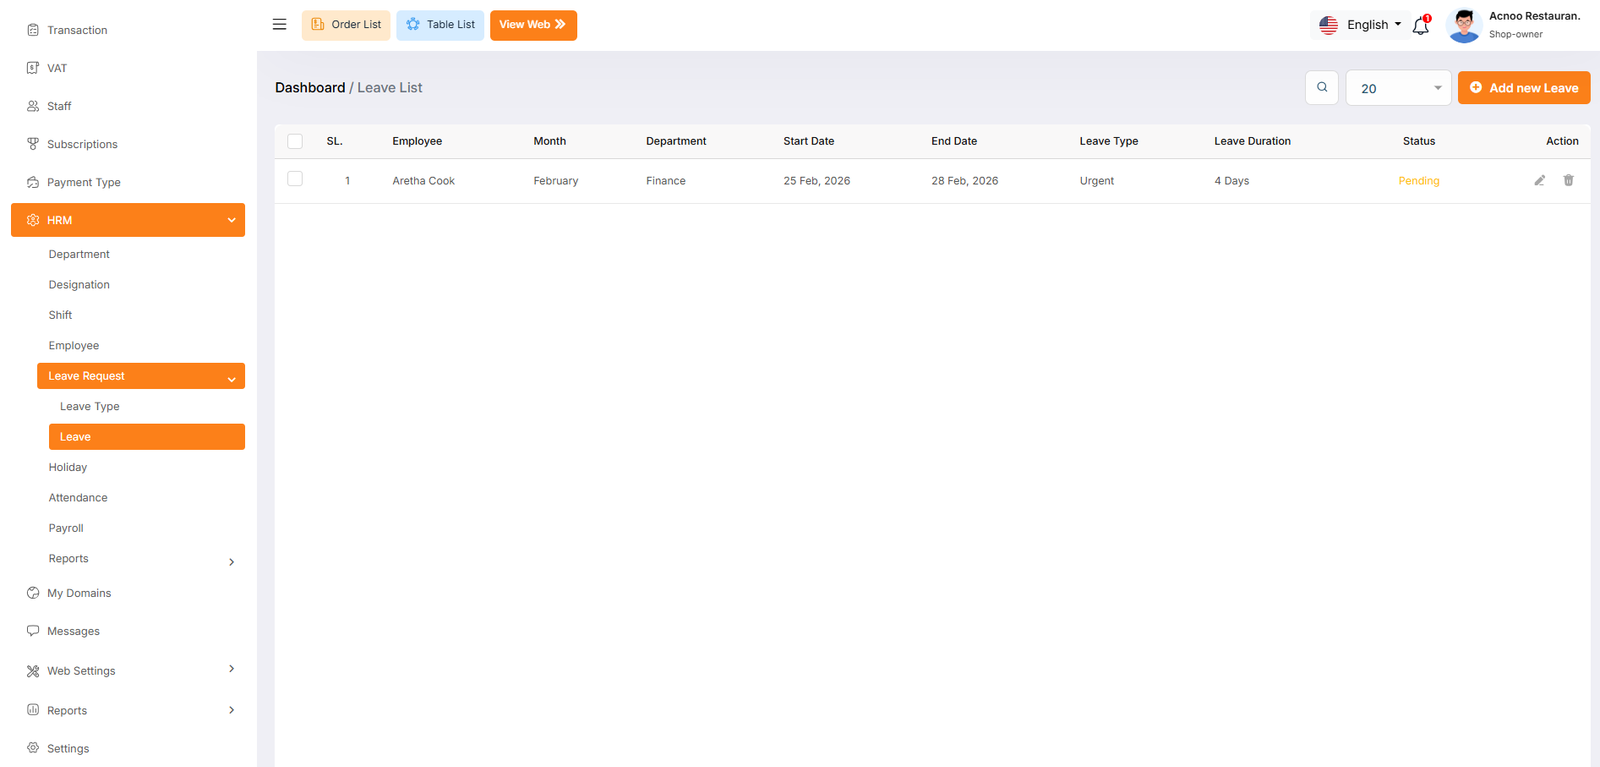Tick the checkbox for Aretha Cook's row
Image resolution: width=1600 pixels, height=767 pixels.
pyautogui.click(x=295, y=179)
